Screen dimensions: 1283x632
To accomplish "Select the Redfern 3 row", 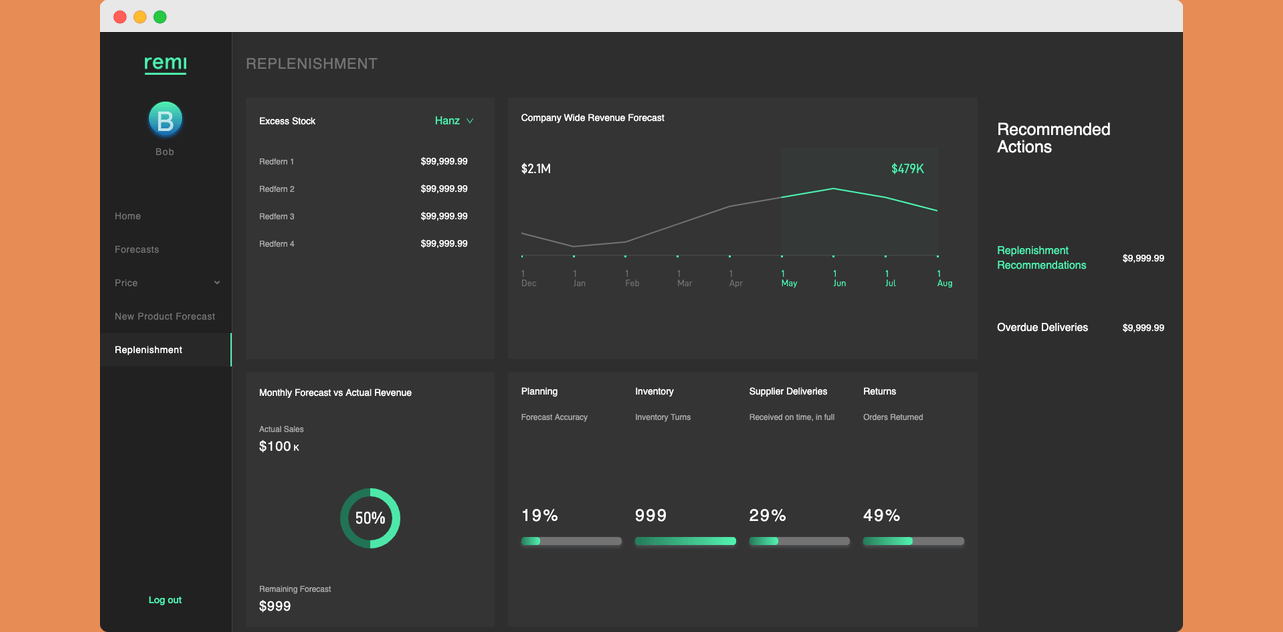I will tap(363, 217).
